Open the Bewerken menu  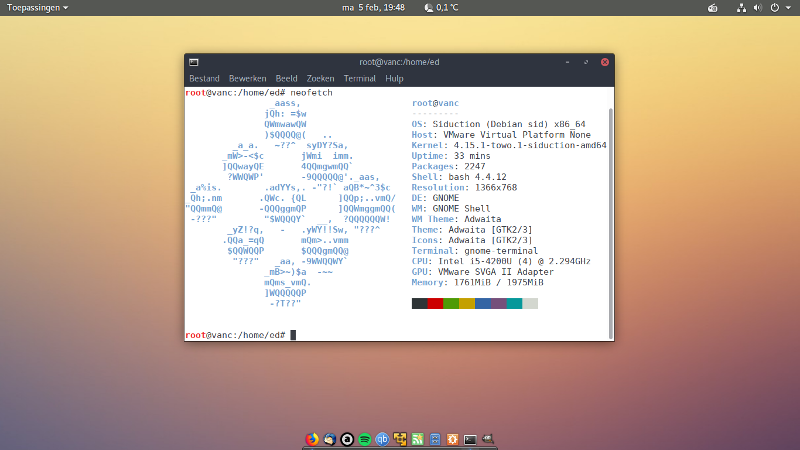click(x=247, y=79)
